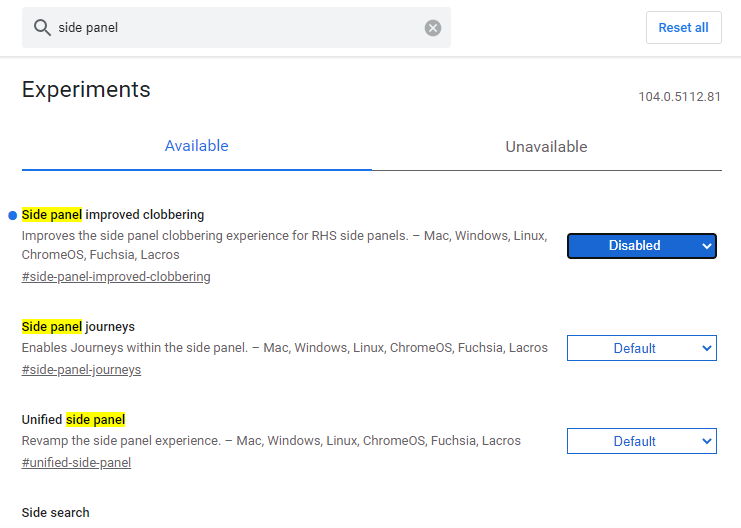Clear the search field with the X icon

[x=432, y=28]
